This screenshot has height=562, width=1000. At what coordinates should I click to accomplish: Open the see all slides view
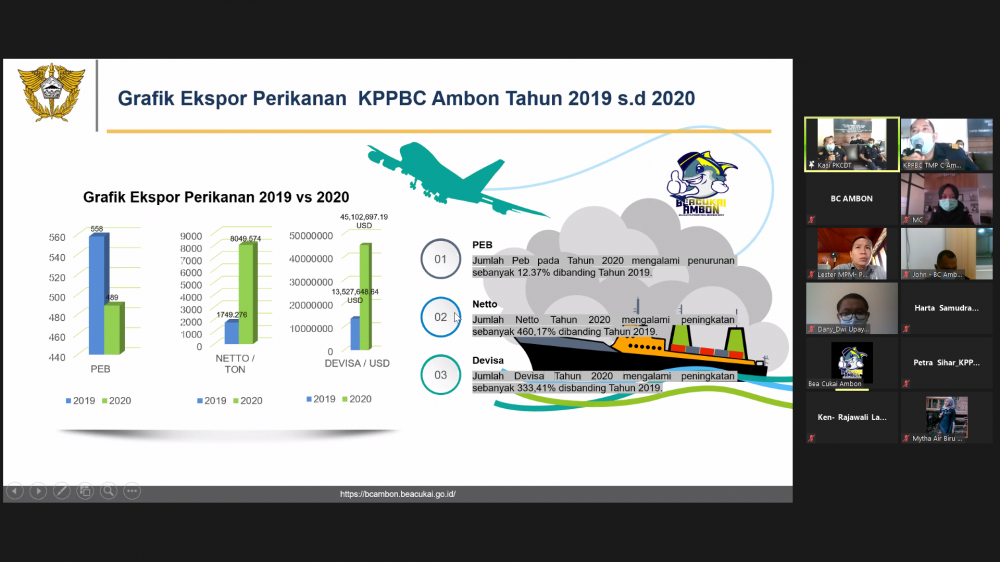(85, 491)
